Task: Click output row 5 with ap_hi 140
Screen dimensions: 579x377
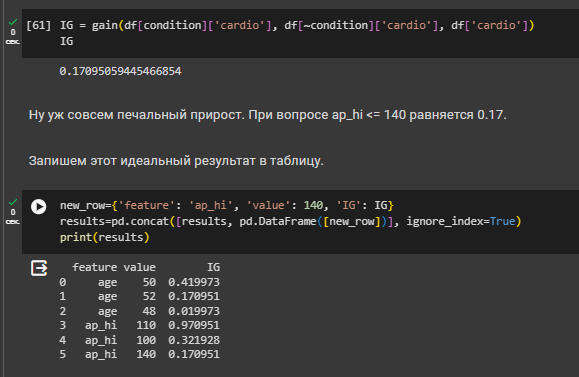Action: click(139, 354)
